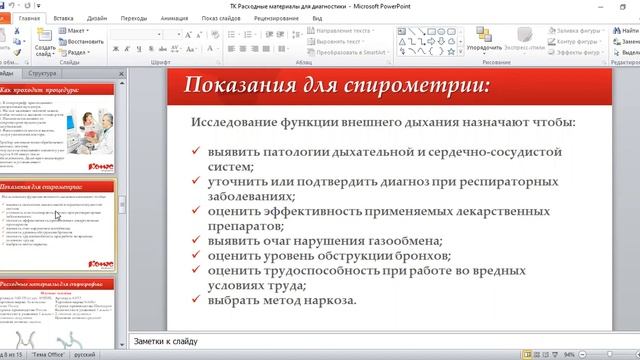Open the Макет layout dropdown

point(74,31)
